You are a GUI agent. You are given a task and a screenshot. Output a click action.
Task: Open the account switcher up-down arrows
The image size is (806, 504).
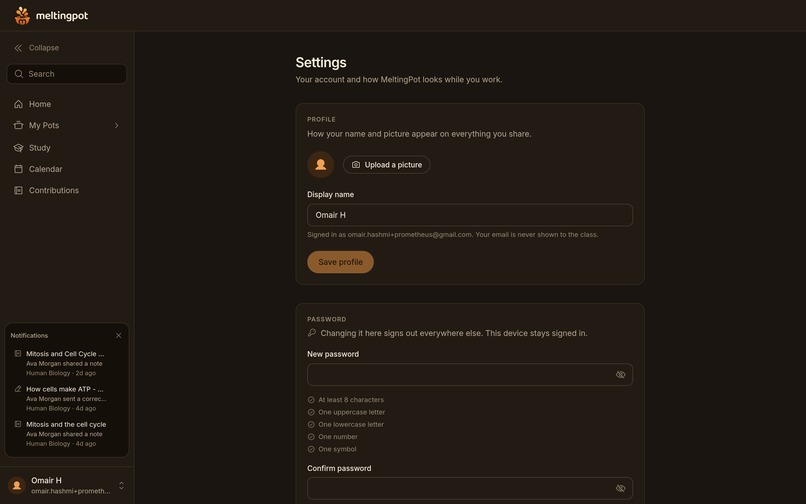(121, 485)
